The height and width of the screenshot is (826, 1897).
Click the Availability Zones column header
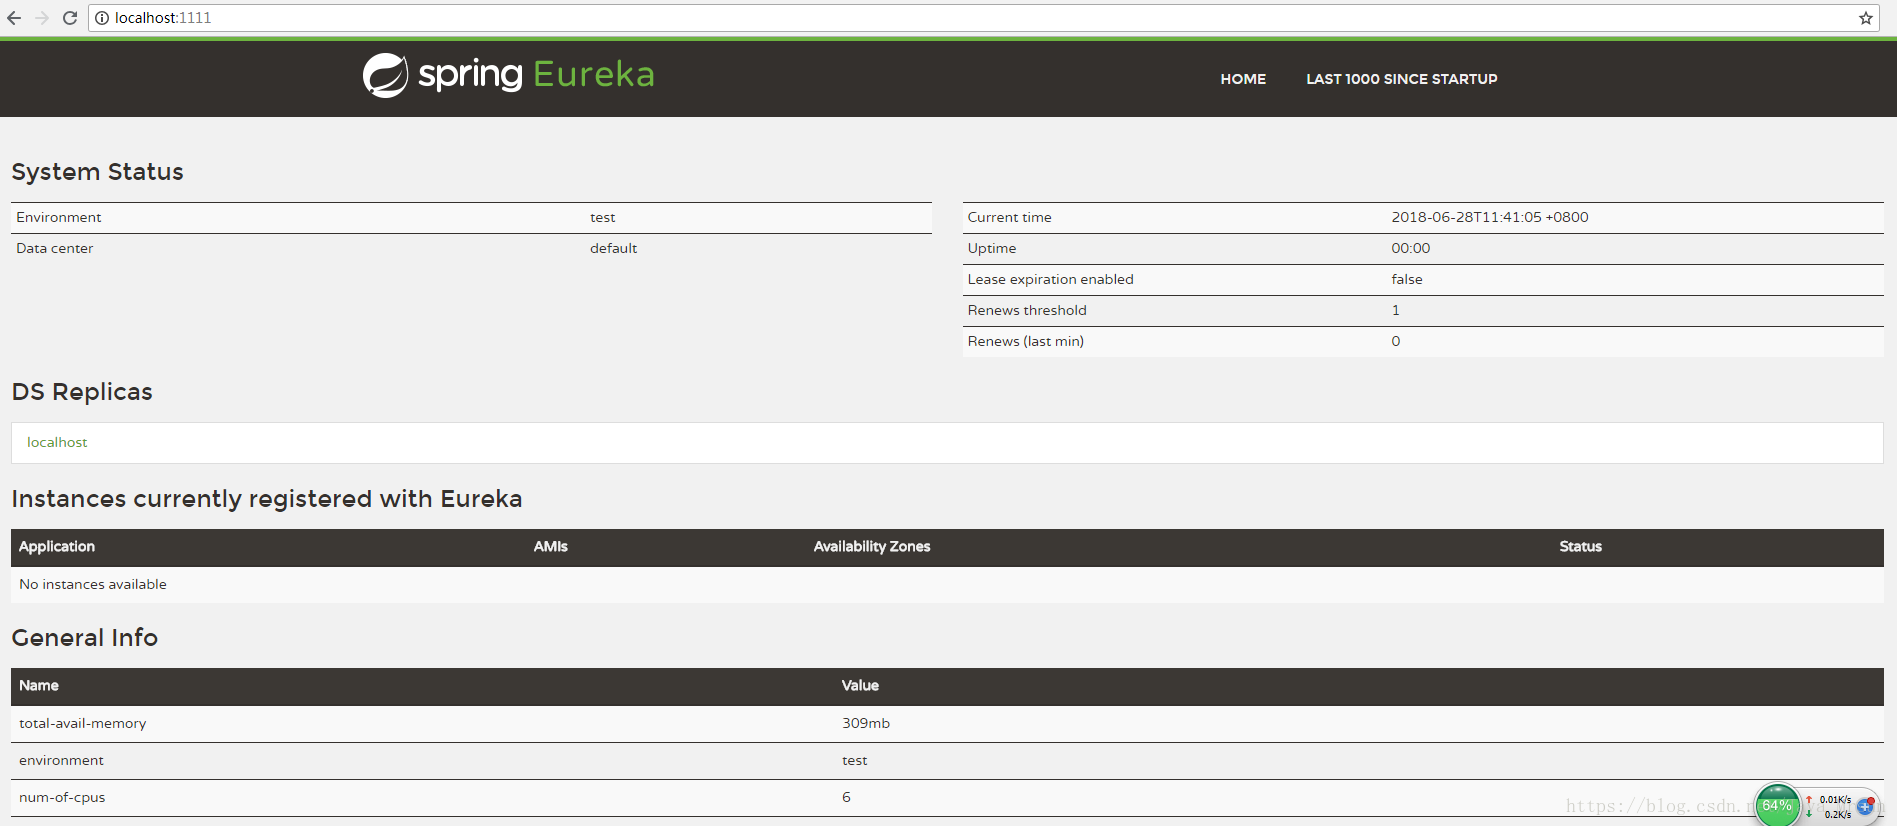872,546
